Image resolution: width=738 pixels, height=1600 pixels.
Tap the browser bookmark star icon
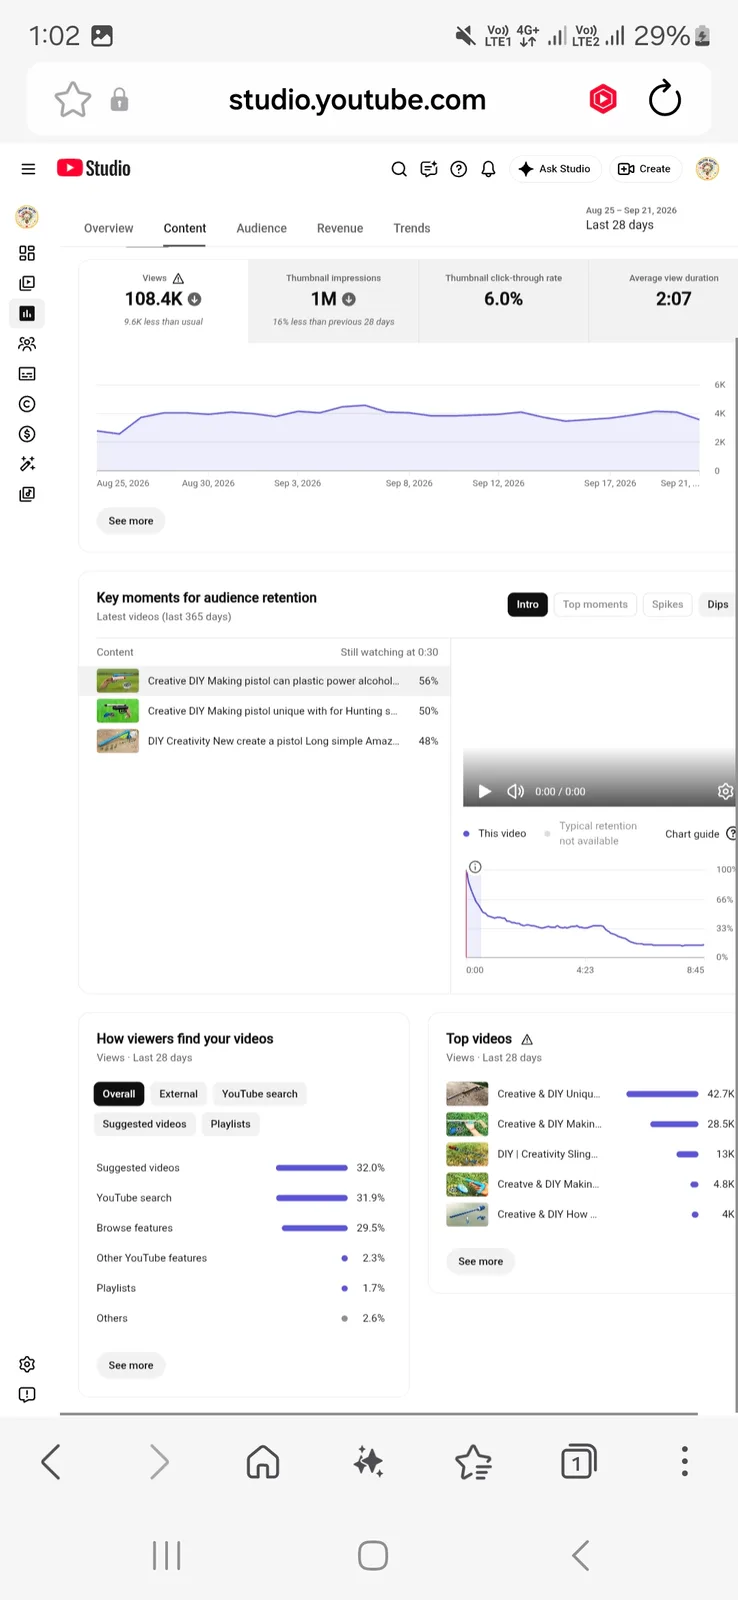click(73, 100)
